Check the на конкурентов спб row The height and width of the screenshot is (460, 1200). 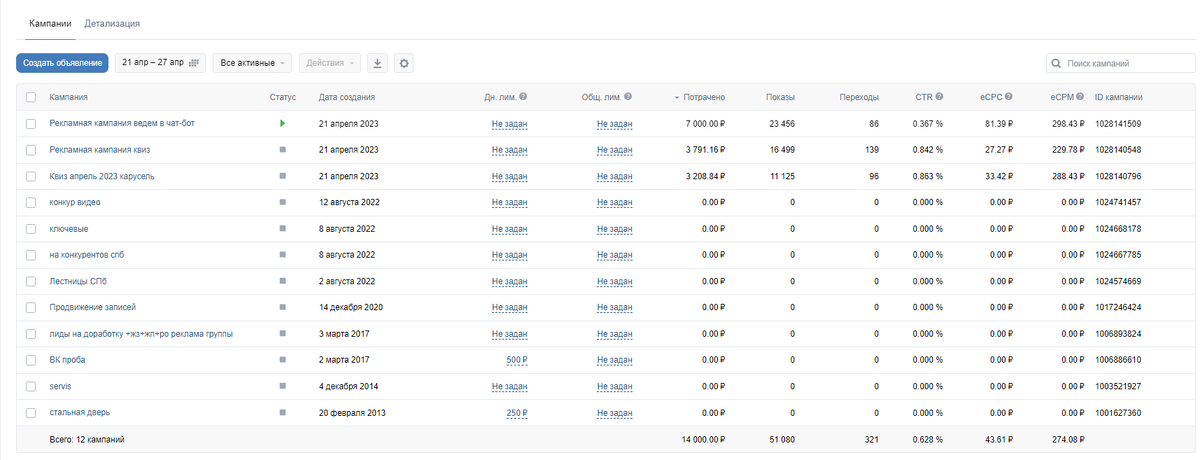pyautogui.click(x=31, y=255)
